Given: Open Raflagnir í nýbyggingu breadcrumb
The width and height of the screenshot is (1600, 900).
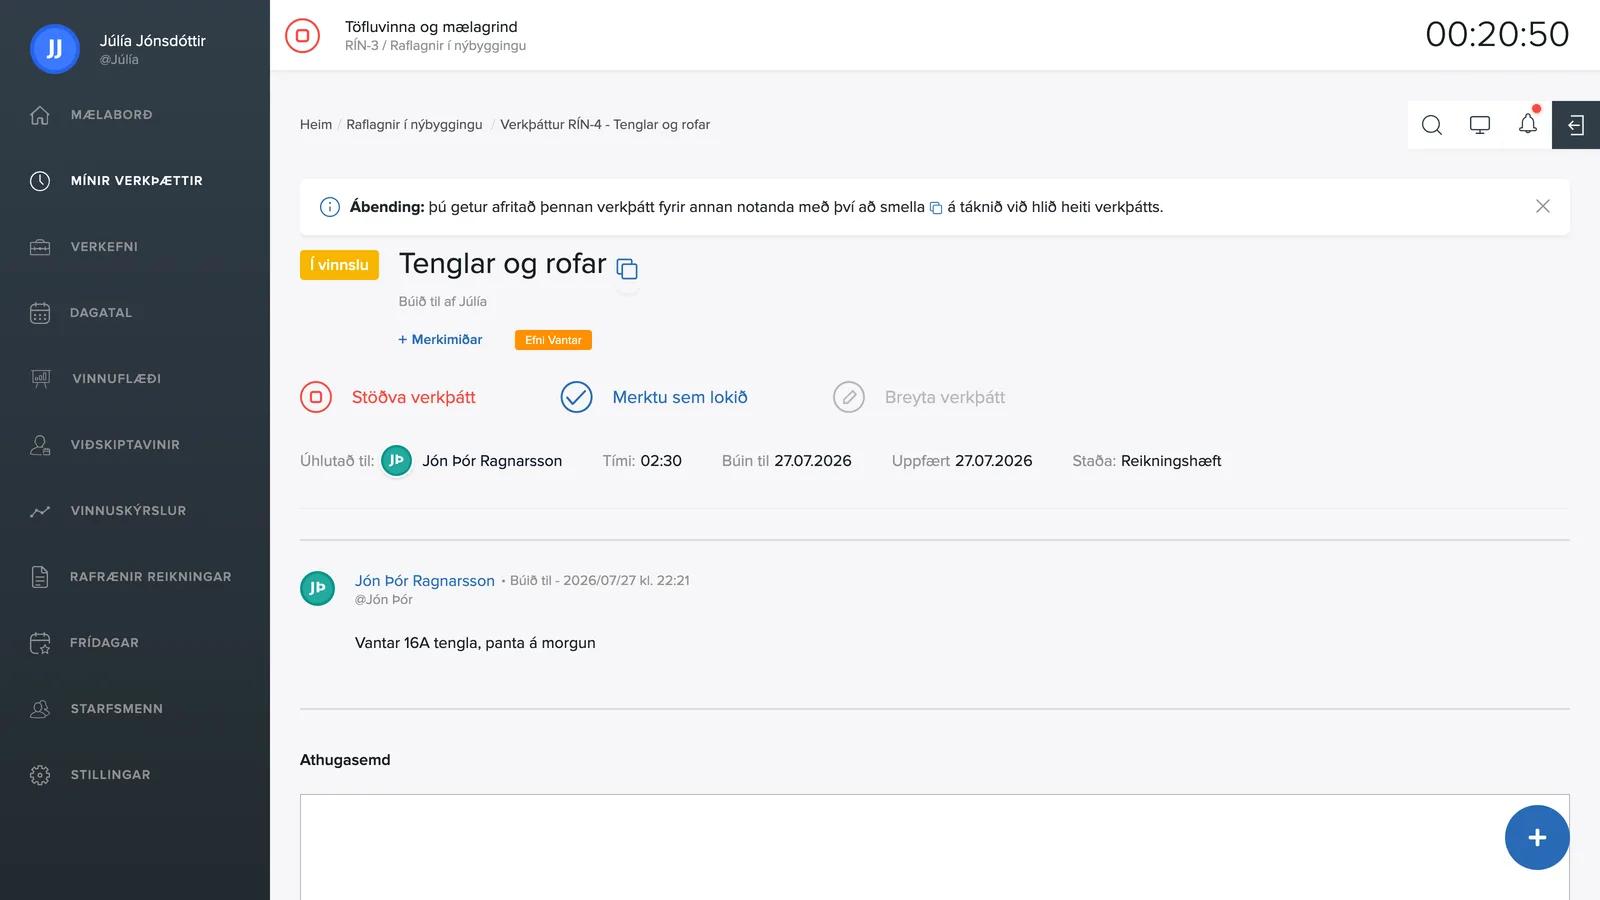Looking at the screenshot, I should pyautogui.click(x=414, y=125).
